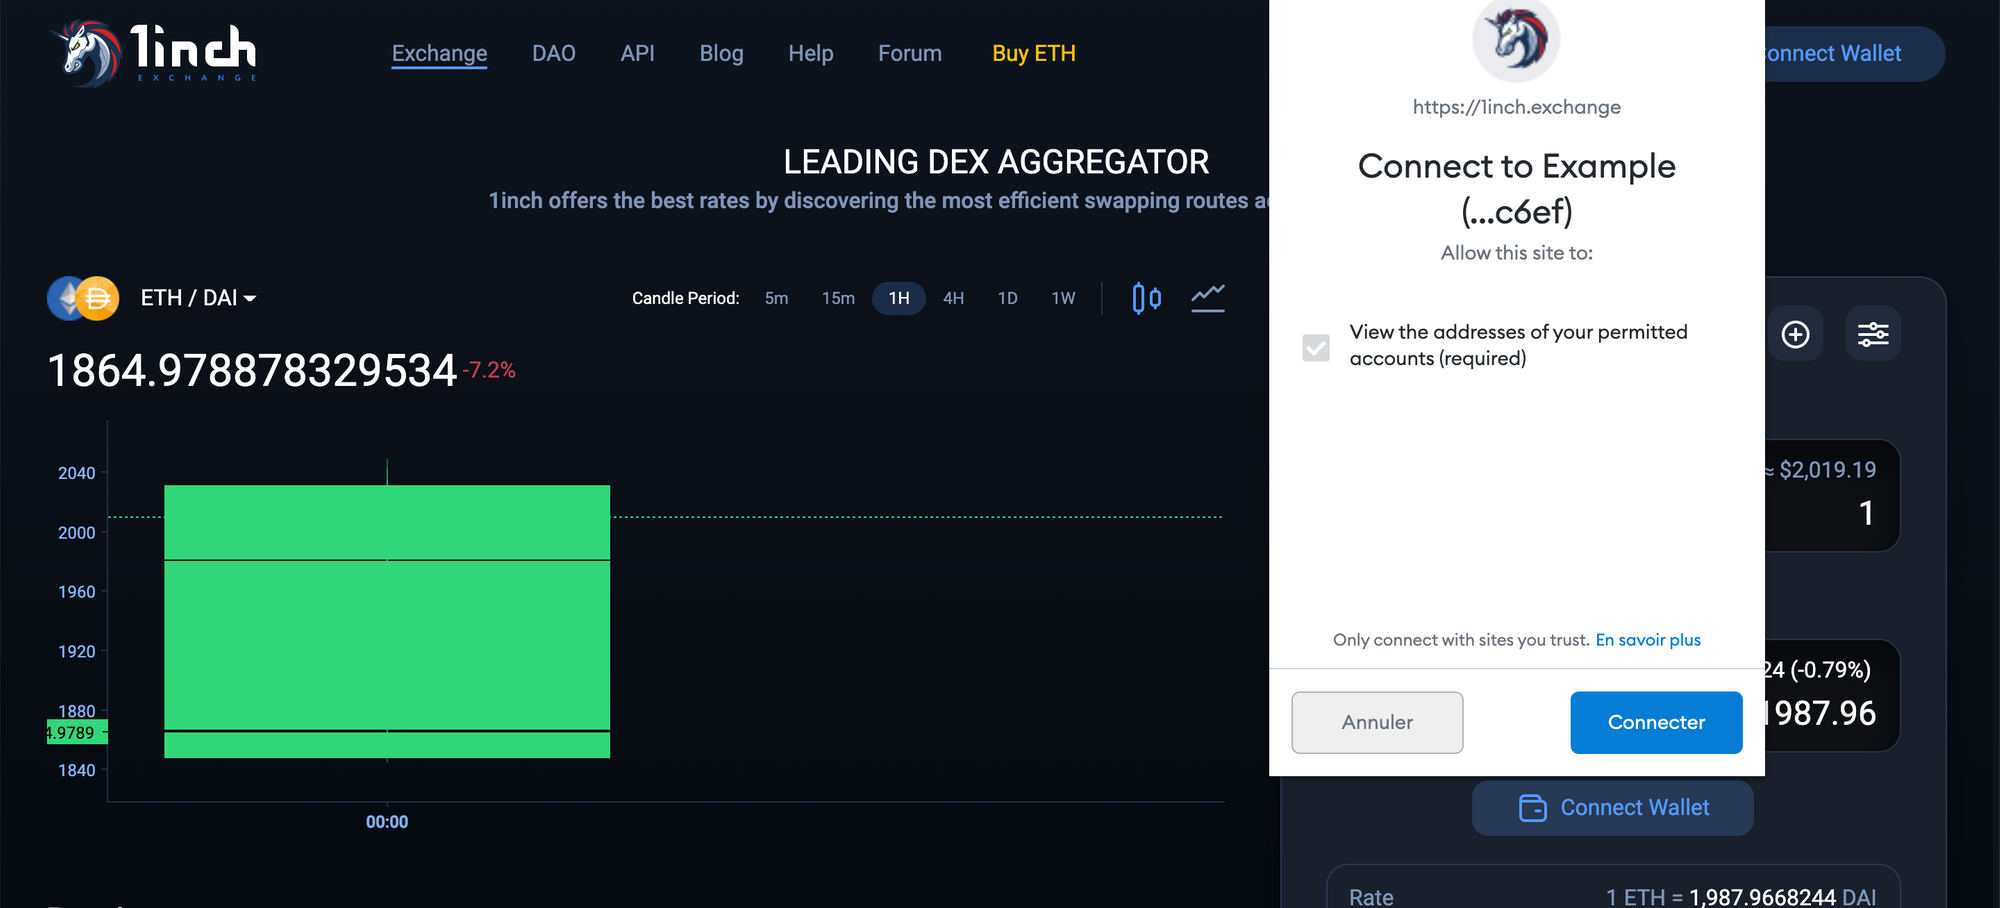
Task: Visit the Blog link
Action: 722,53
